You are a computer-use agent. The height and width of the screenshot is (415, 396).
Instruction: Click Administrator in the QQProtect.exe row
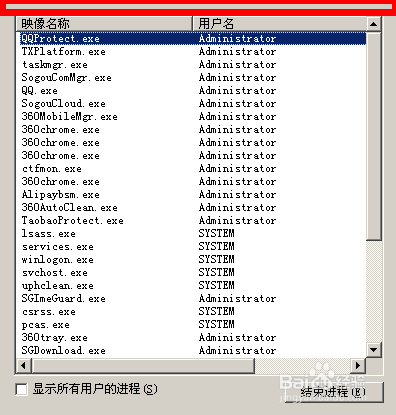(237, 39)
